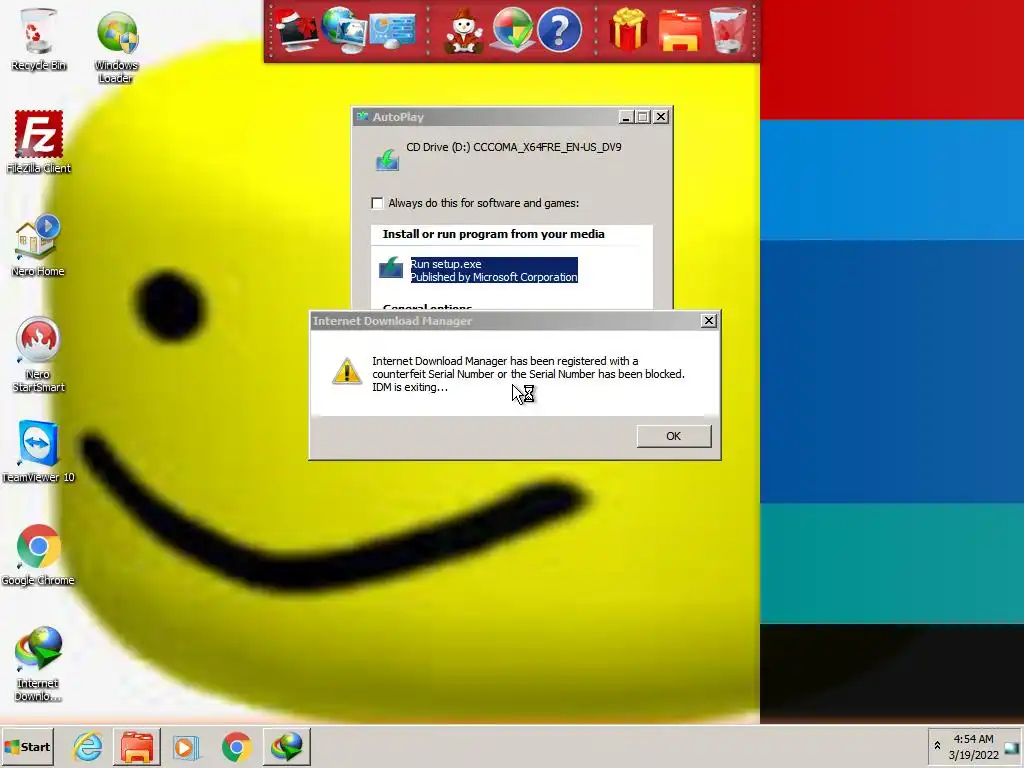This screenshot has width=1024, height=768.
Task: Open the Internet Download Manager desktop shortcut
Action: coord(38,664)
